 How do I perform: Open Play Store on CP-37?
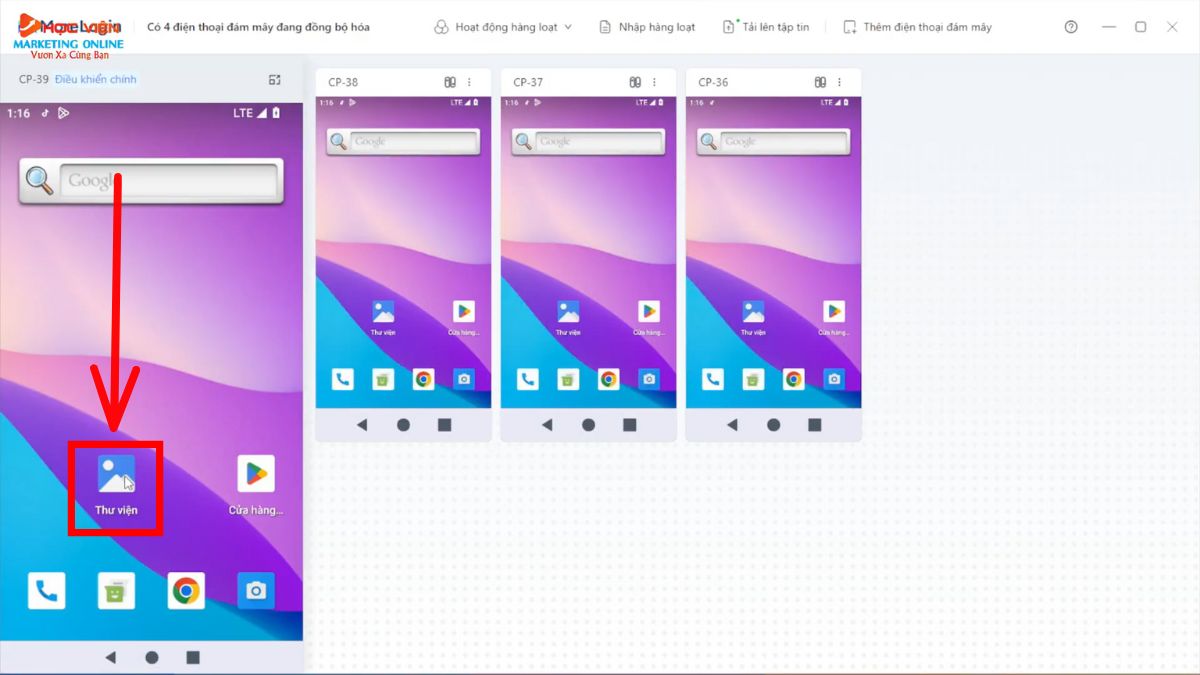click(x=649, y=311)
